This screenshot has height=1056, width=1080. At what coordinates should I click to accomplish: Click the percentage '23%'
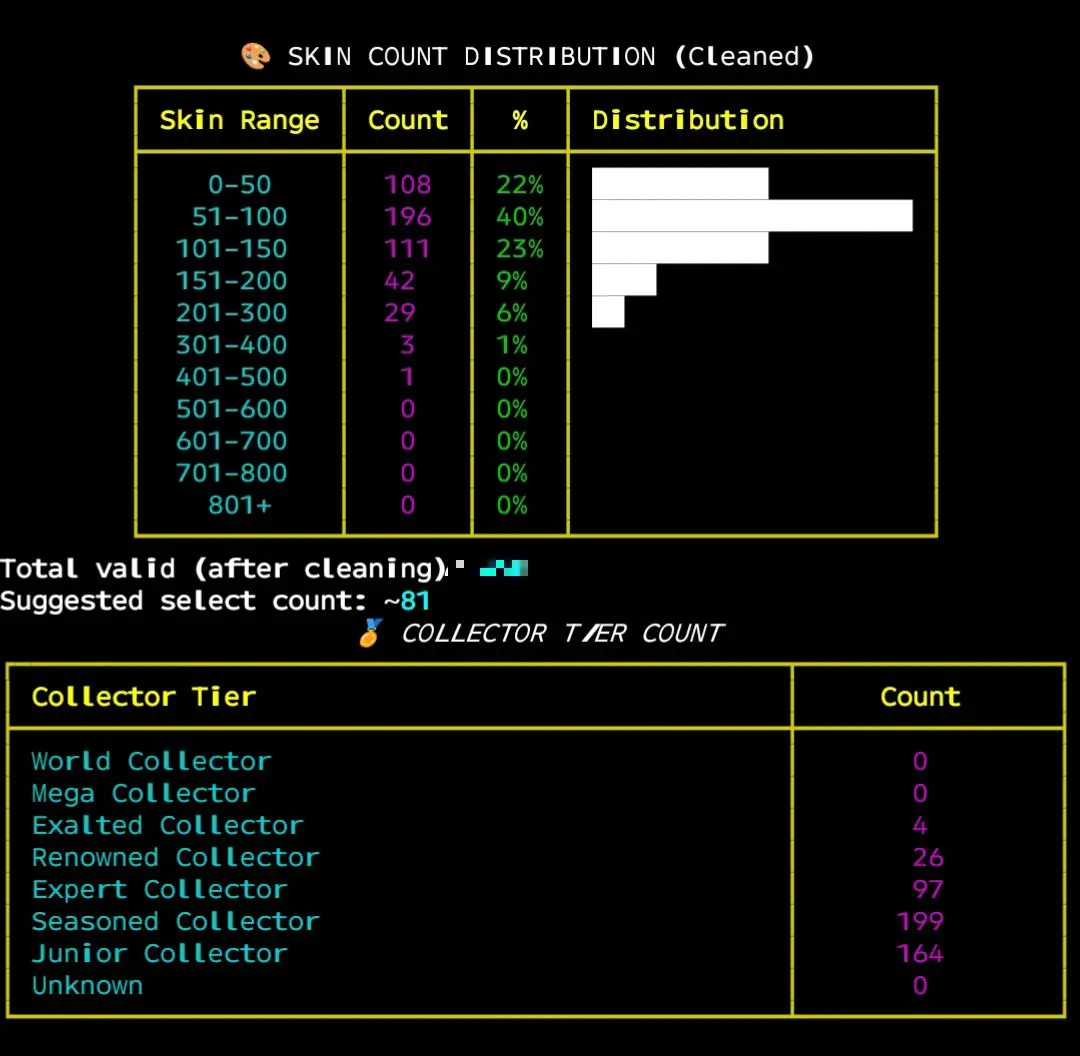[x=520, y=249]
